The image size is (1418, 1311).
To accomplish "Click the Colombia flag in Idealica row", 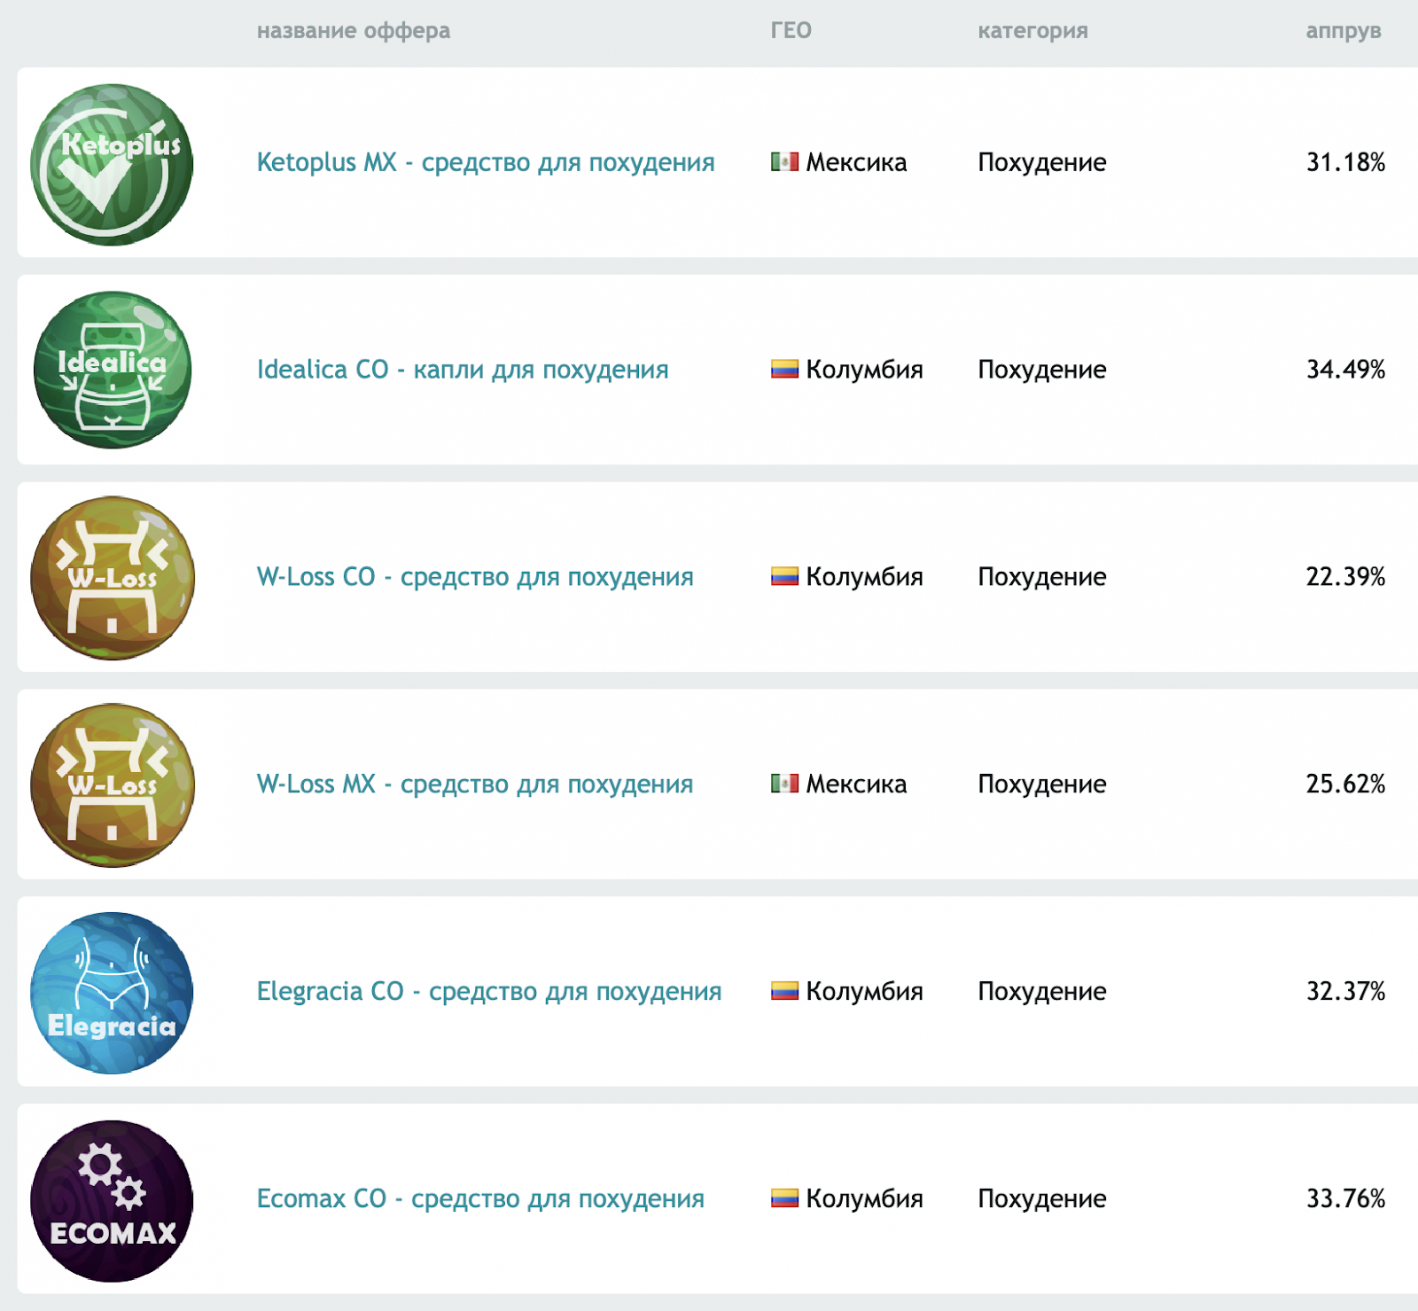I will (784, 370).
